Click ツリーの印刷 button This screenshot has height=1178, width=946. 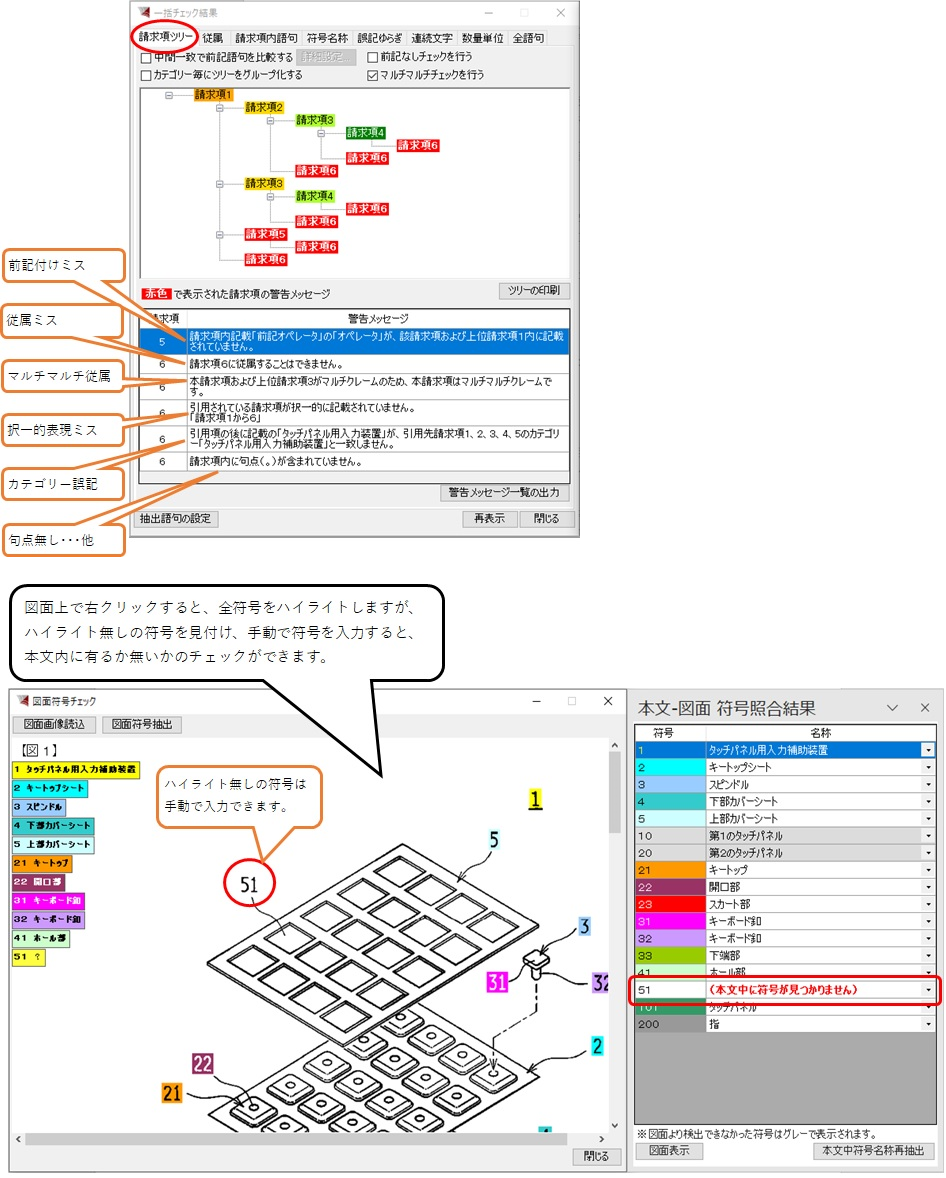534,291
